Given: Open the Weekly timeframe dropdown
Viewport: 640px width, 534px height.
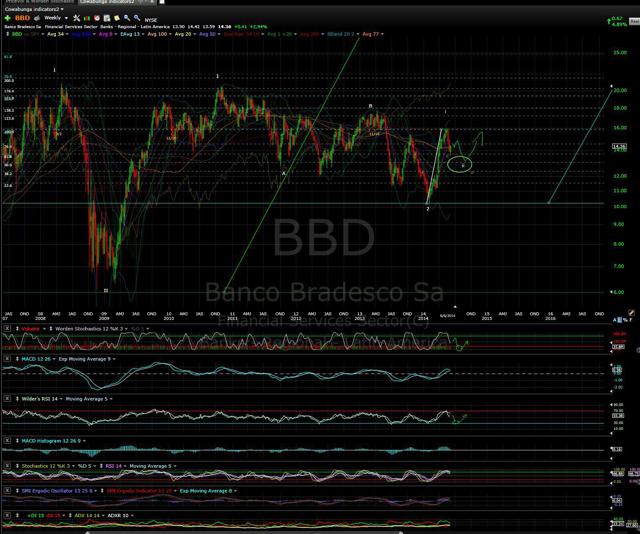Looking at the screenshot, I should tap(55, 18).
